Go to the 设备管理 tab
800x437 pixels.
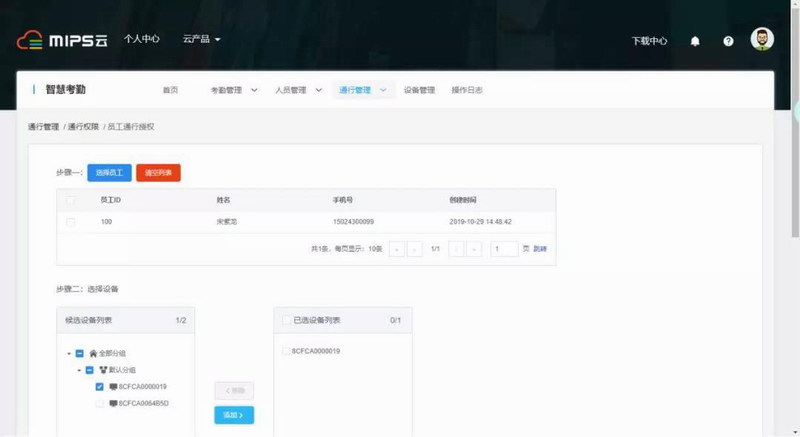point(419,90)
